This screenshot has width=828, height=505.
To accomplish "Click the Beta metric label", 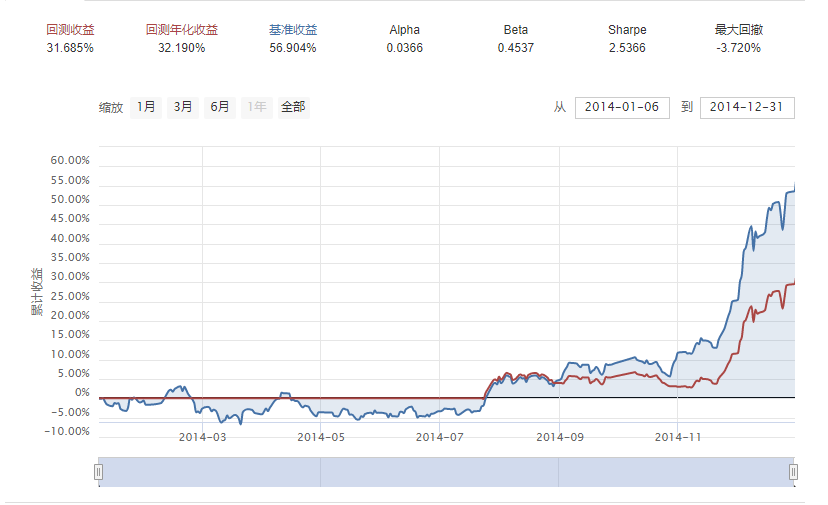I will click(x=516, y=30).
